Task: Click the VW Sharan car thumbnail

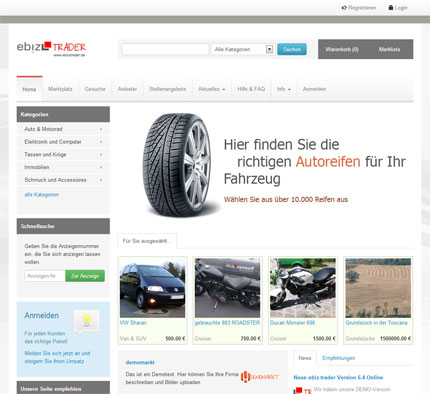Action: tap(152, 288)
